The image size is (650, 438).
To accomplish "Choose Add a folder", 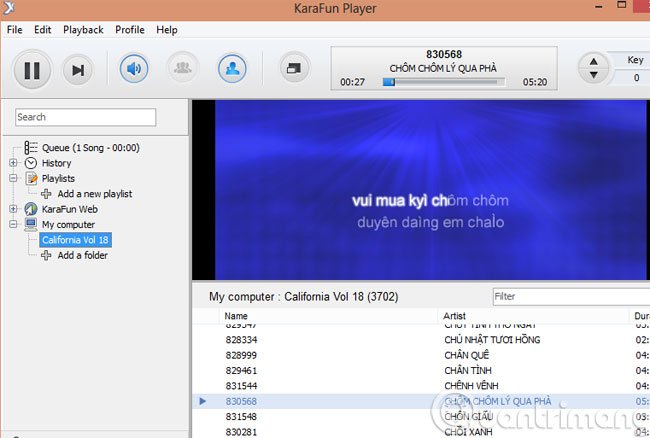I will (x=82, y=255).
